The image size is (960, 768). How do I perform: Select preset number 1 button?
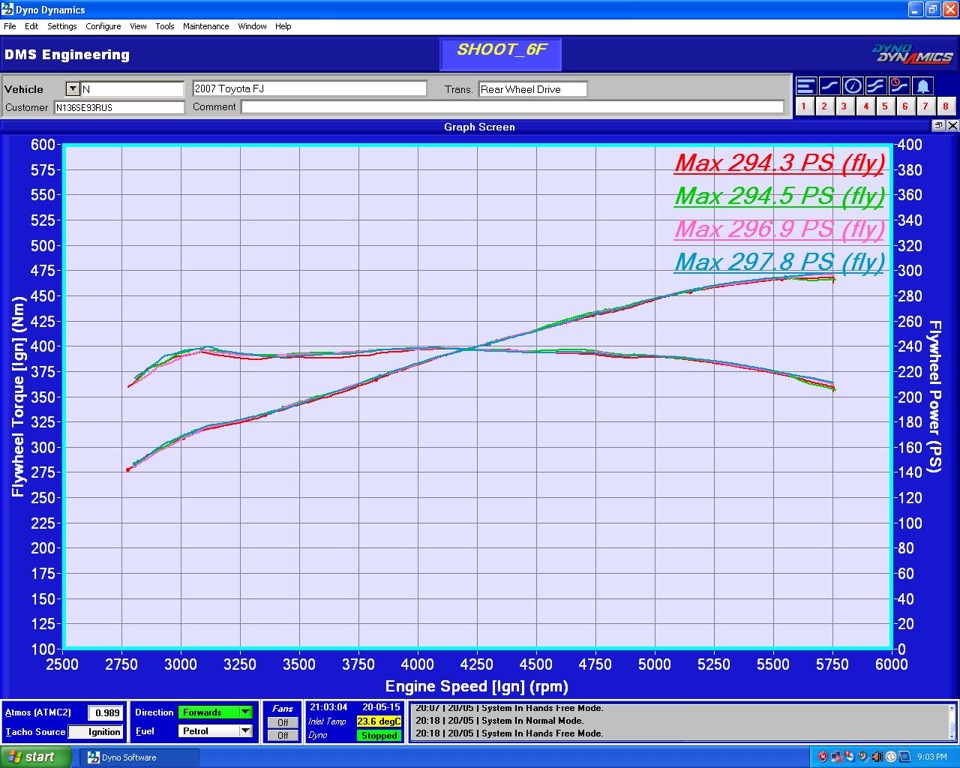(x=804, y=106)
